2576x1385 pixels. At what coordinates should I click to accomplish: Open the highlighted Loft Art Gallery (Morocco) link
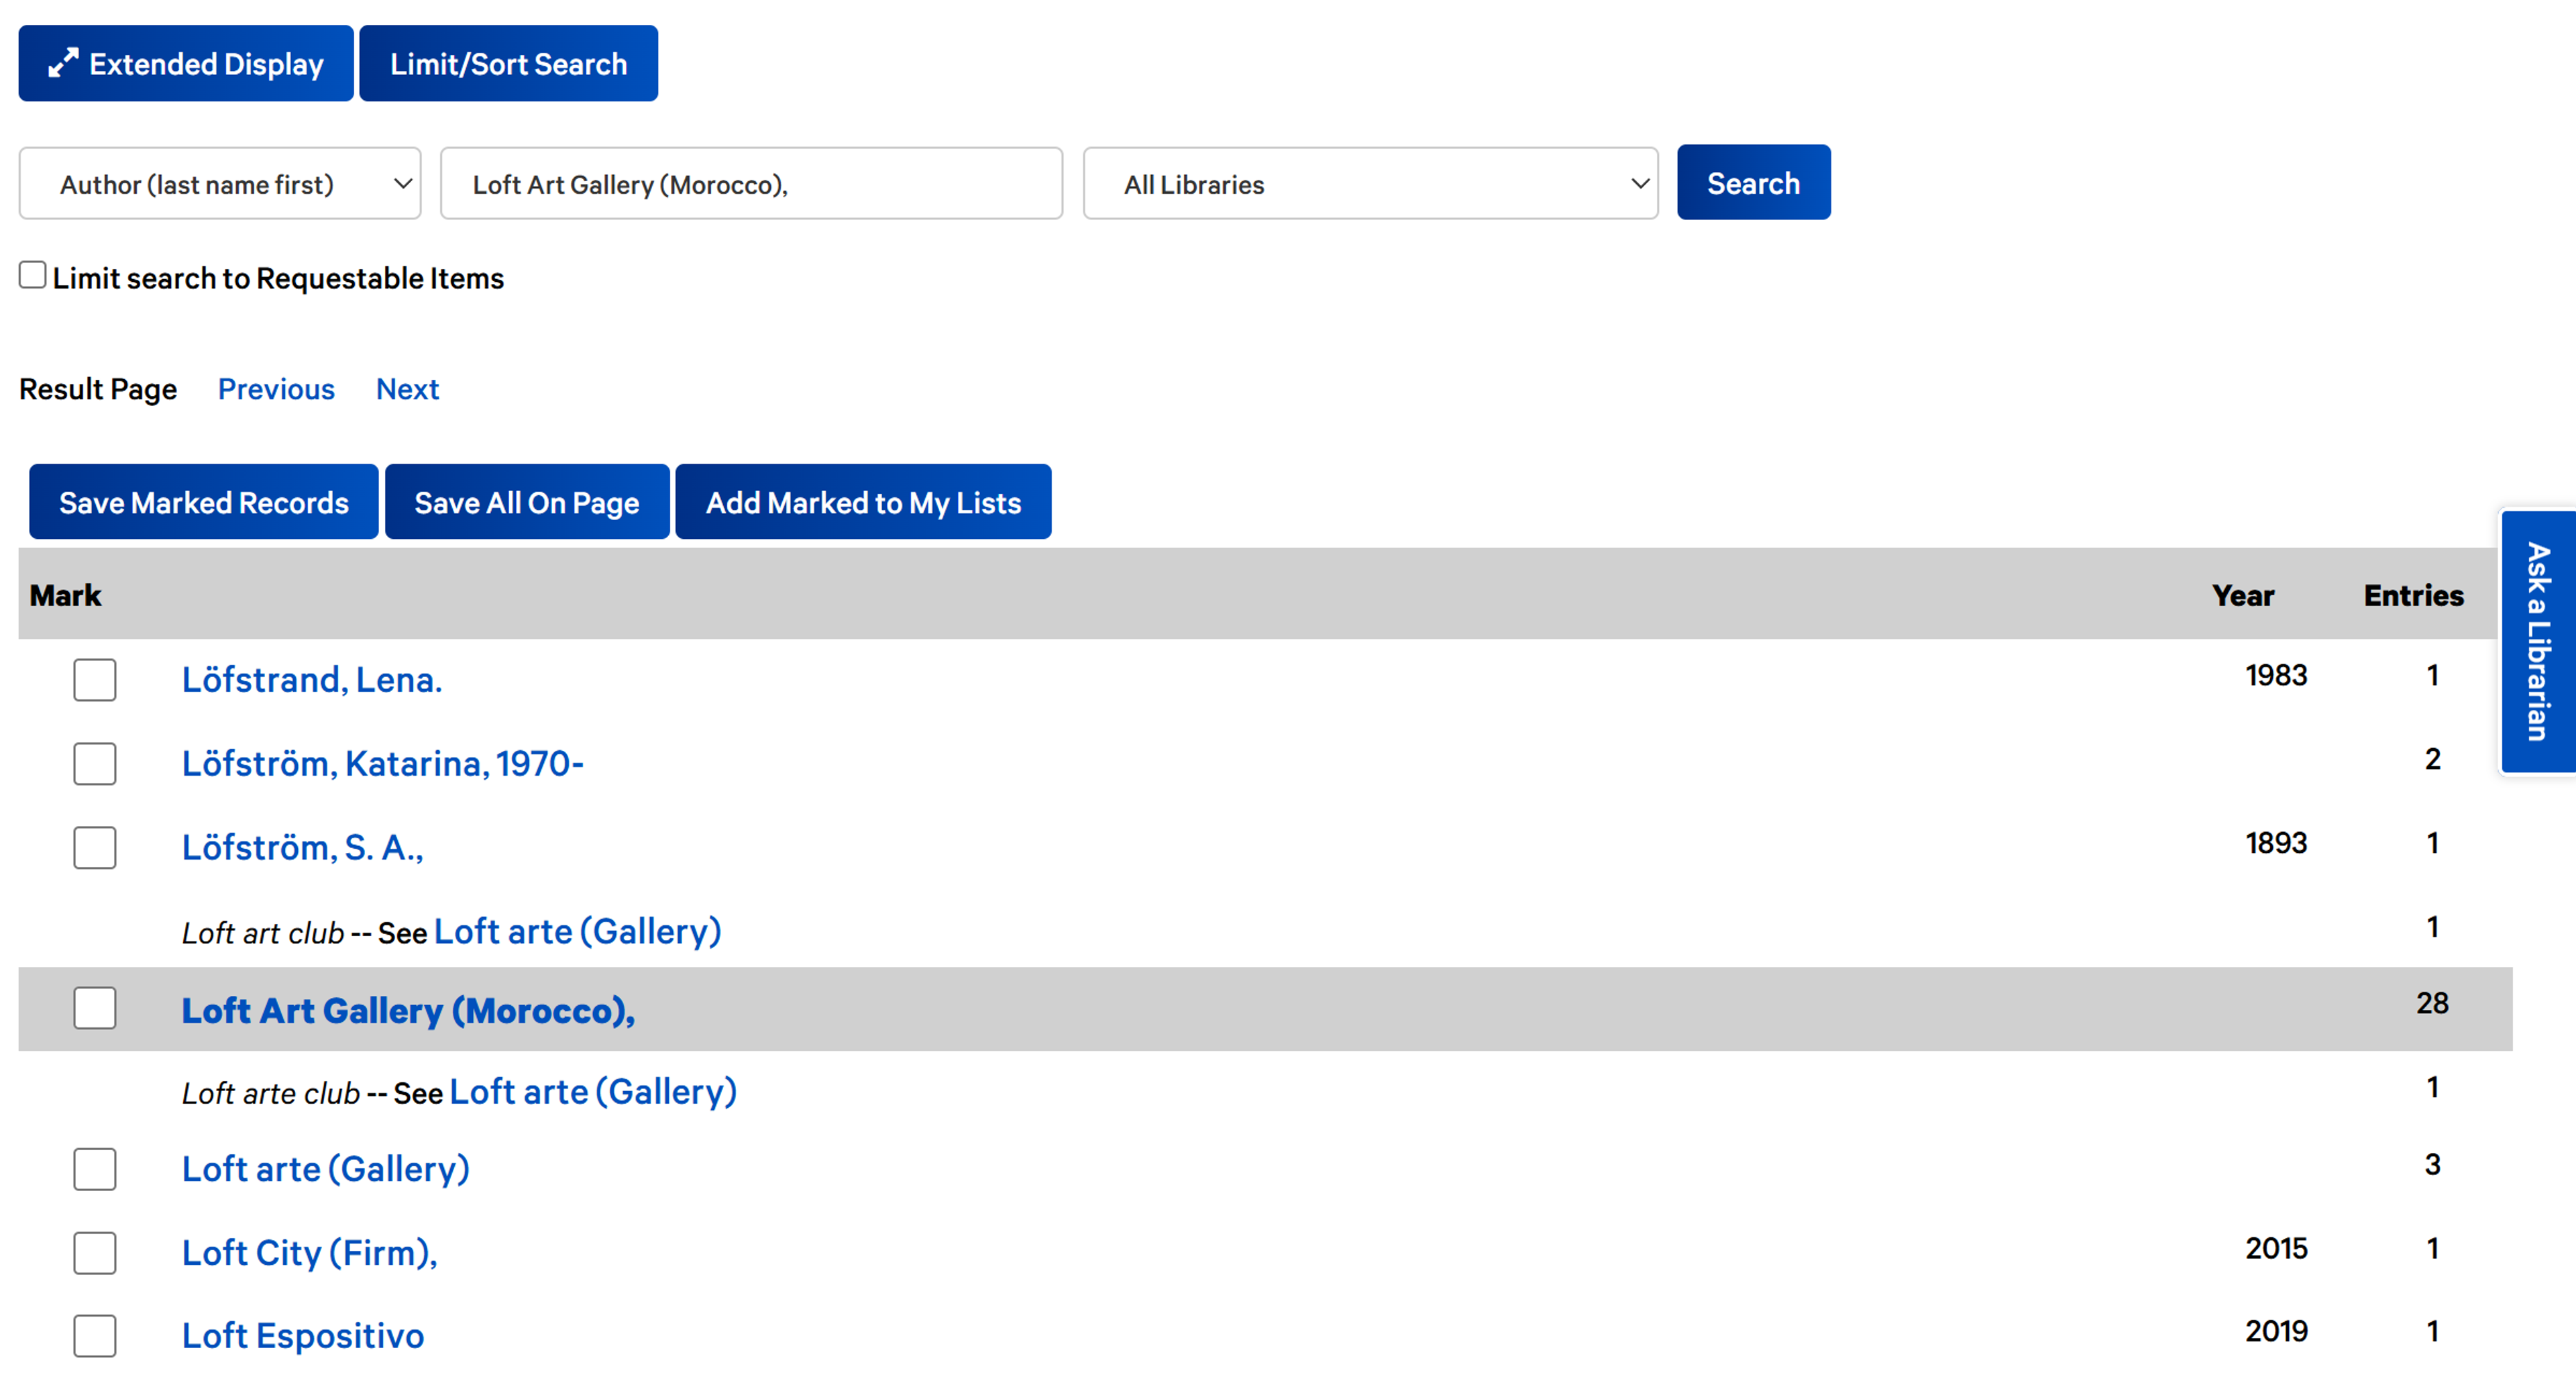coord(408,1010)
